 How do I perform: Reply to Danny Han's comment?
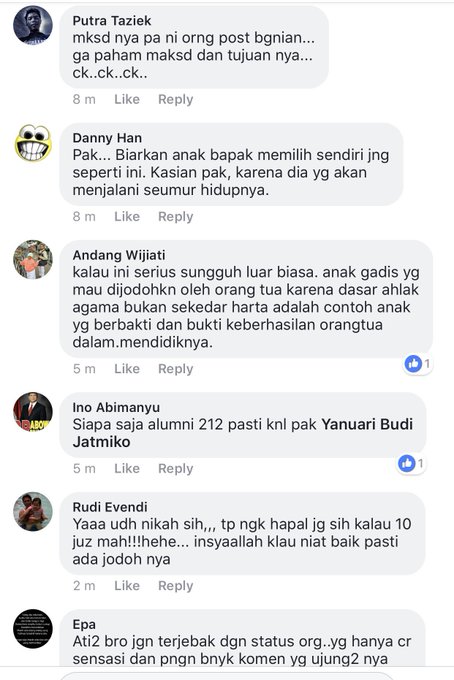tap(176, 216)
